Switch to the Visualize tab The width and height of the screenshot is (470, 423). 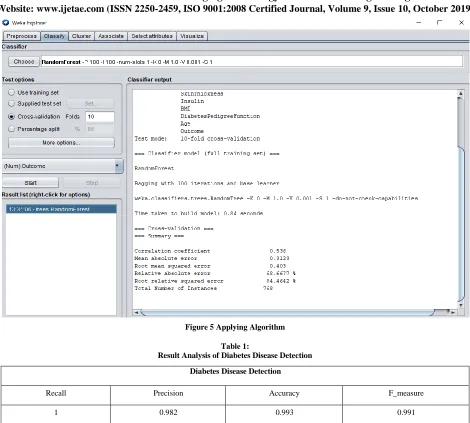pos(192,36)
